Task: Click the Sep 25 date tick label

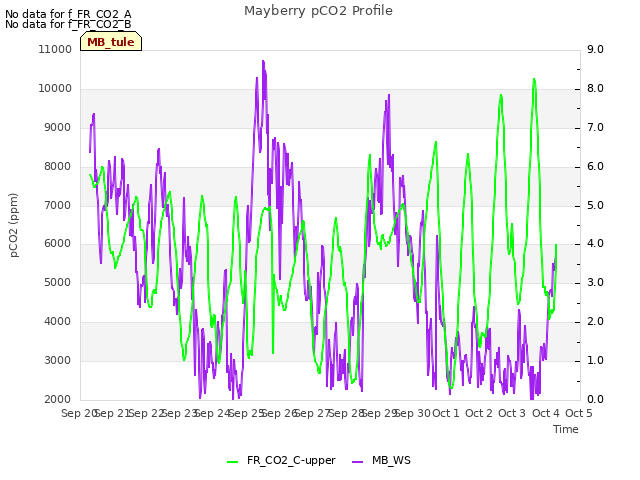Action: (246, 413)
